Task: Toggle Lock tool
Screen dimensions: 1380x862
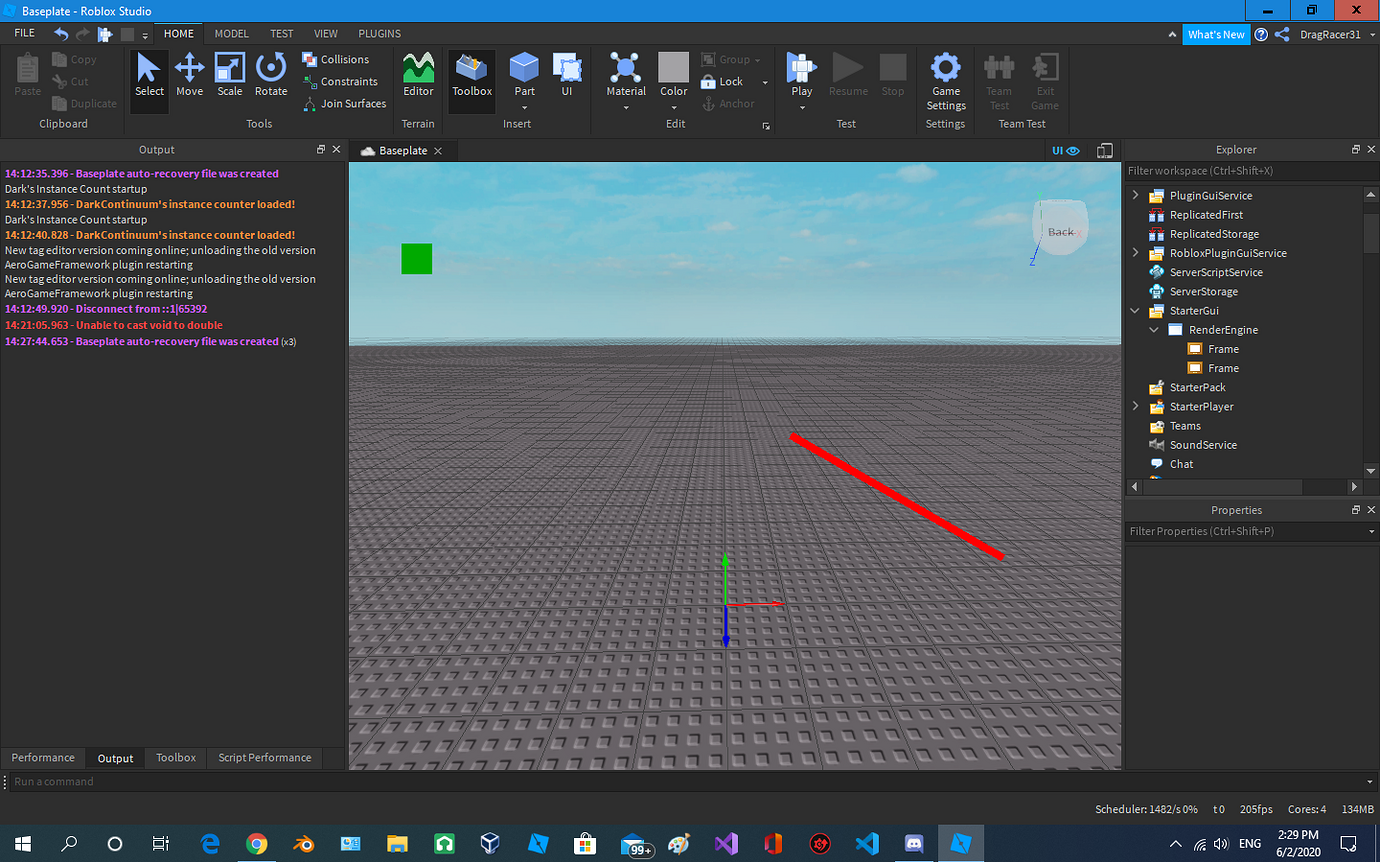Action: (x=722, y=82)
